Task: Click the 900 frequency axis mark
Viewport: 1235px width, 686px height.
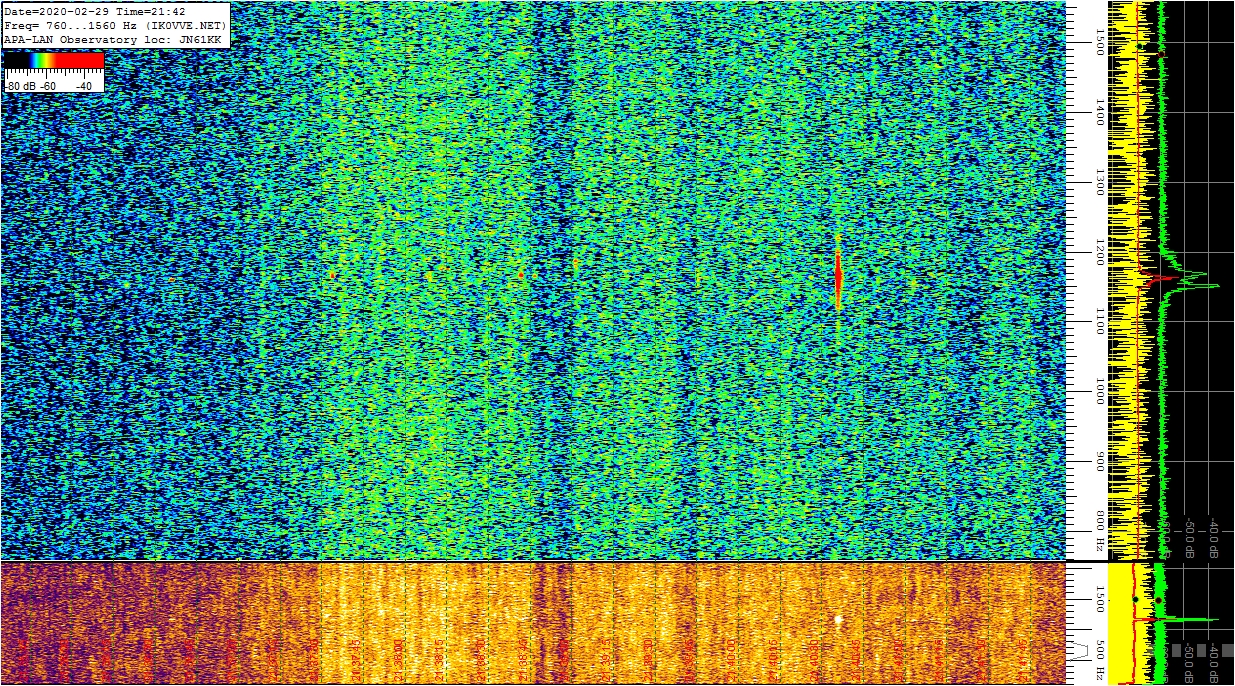Action: [x=1099, y=461]
